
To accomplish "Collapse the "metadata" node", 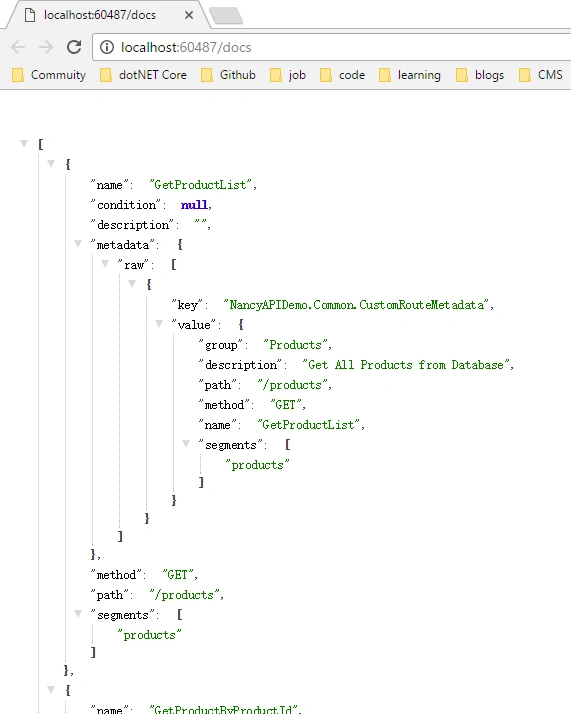I will click(x=78, y=244).
